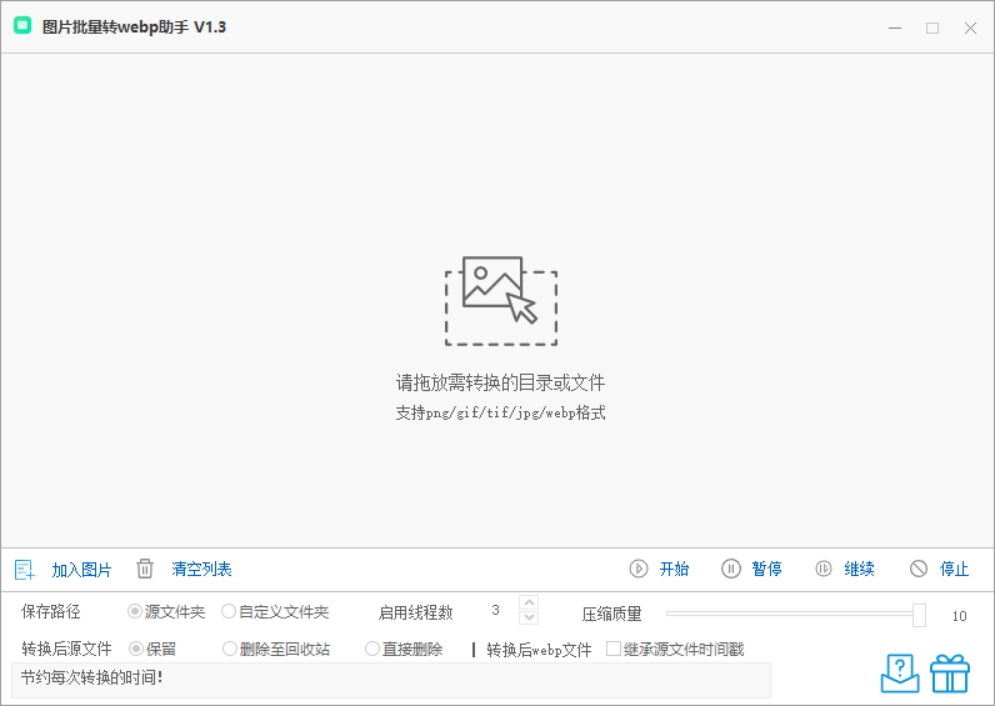Decrease thread count with down arrow
Image resolution: width=995 pixels, height=706 pixels.
coord(529,617)
